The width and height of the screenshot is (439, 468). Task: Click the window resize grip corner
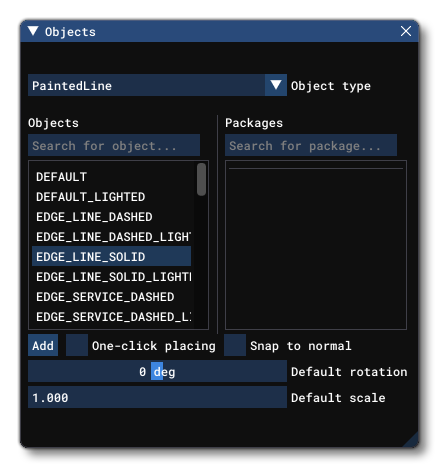point(412,440)
